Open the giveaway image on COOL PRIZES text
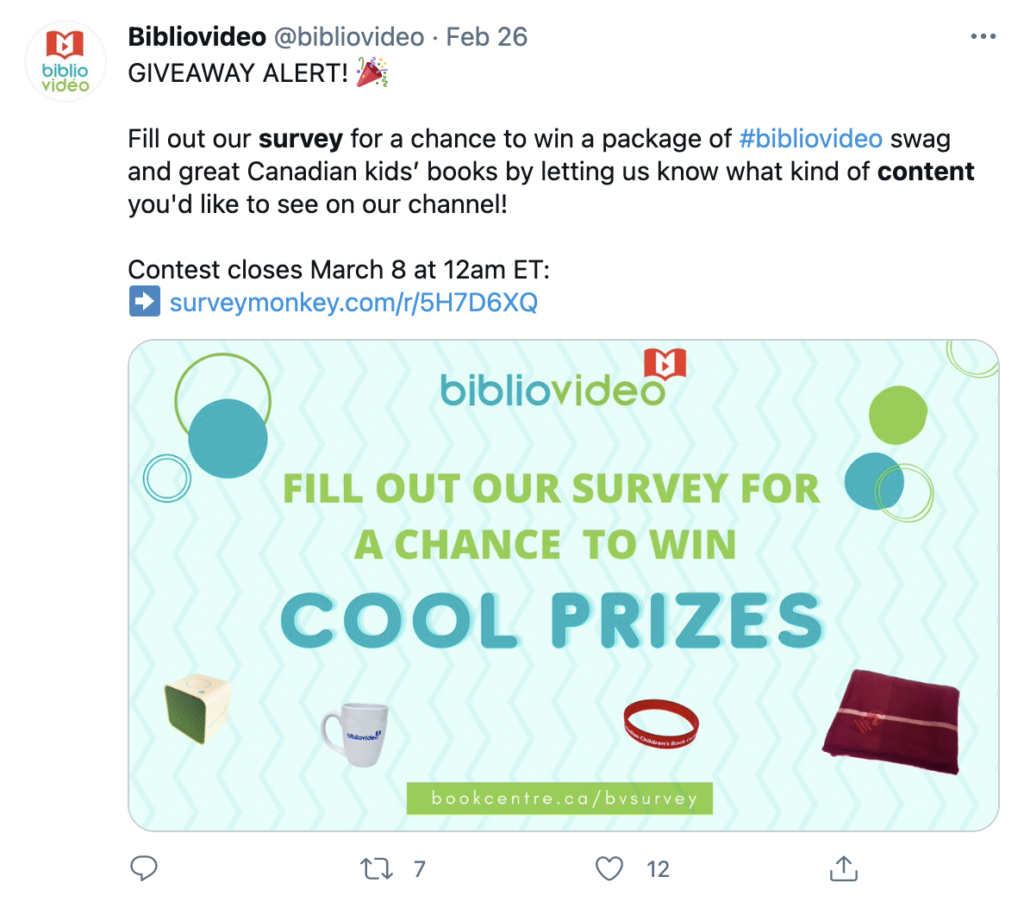Viewport: 1024px width, 902px height. click(552, 620)
